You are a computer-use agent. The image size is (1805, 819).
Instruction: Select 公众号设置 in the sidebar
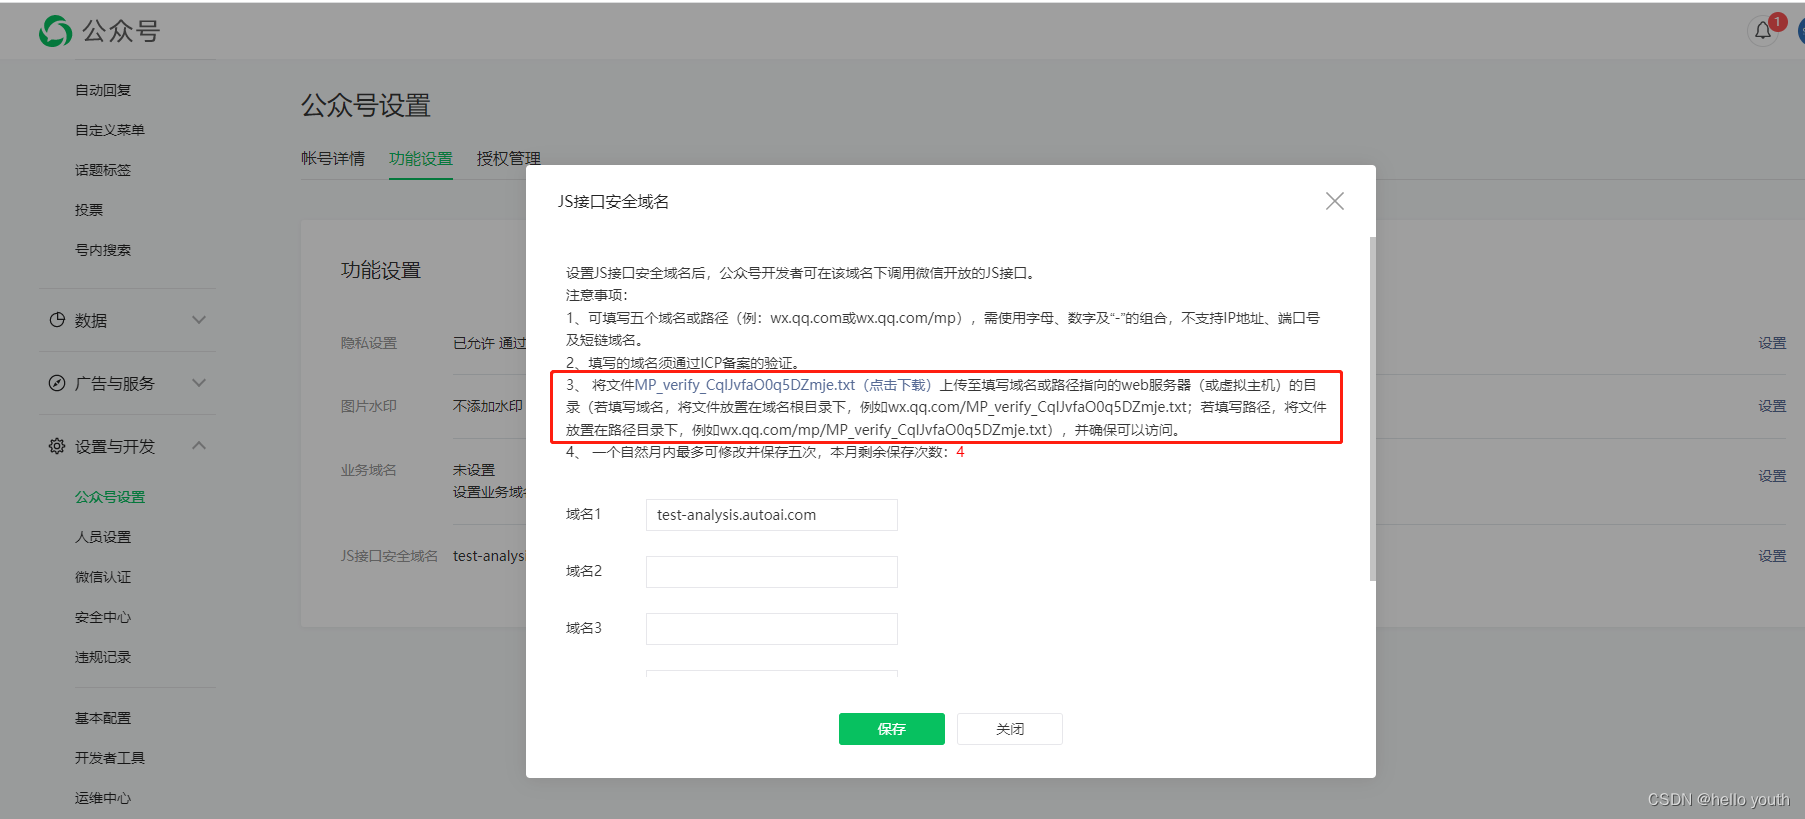tap(110, 497)
